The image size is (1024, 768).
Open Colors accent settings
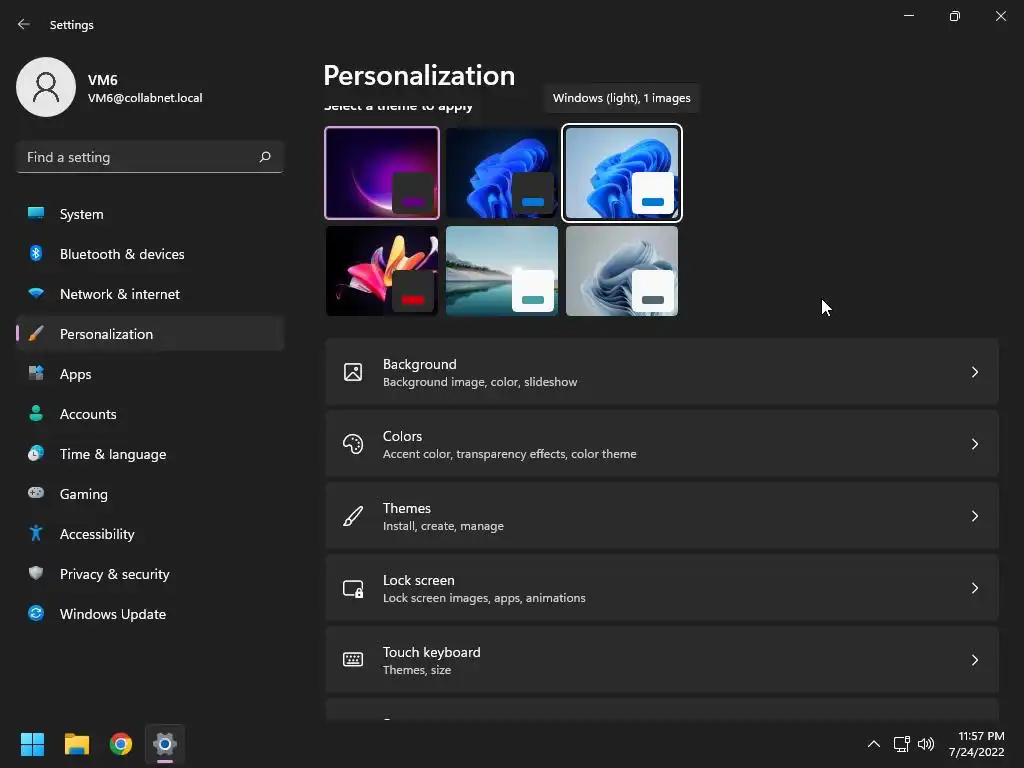pyautogui.click(x=662, y=444)
